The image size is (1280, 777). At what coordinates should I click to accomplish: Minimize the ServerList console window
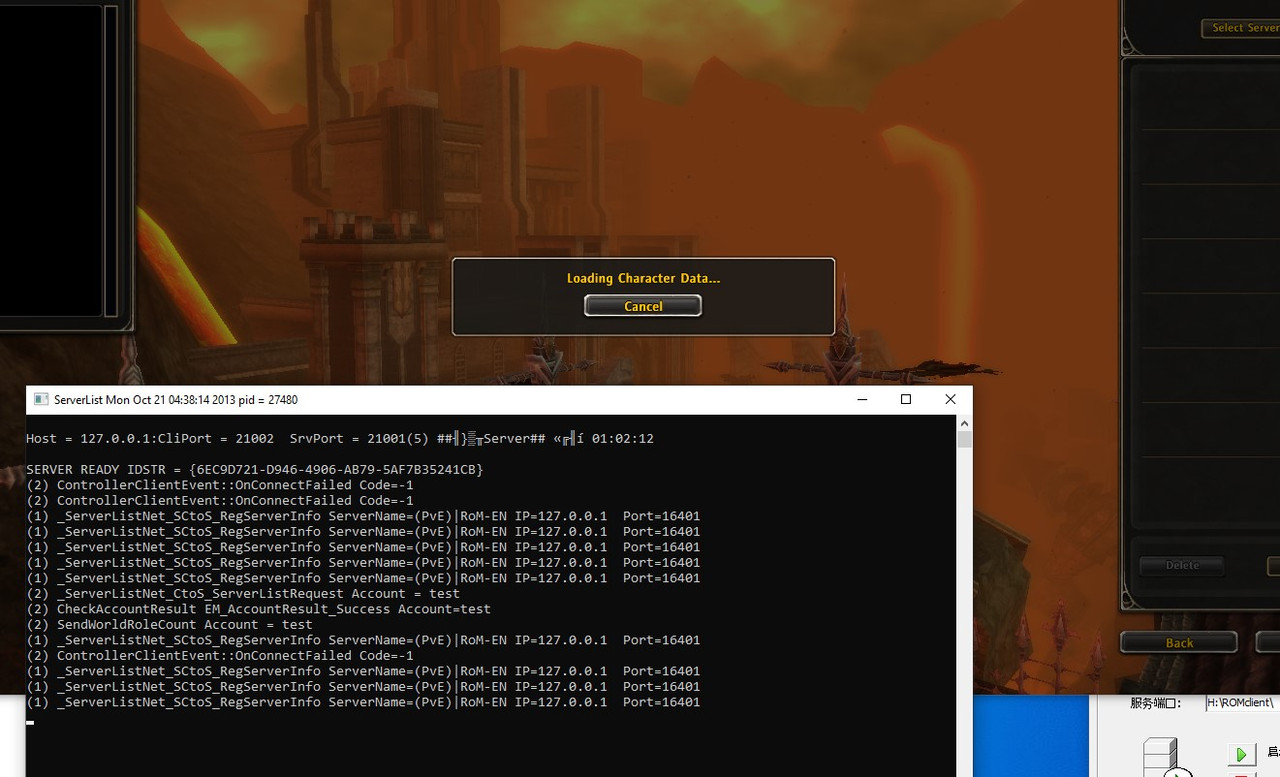coord(862,399)
